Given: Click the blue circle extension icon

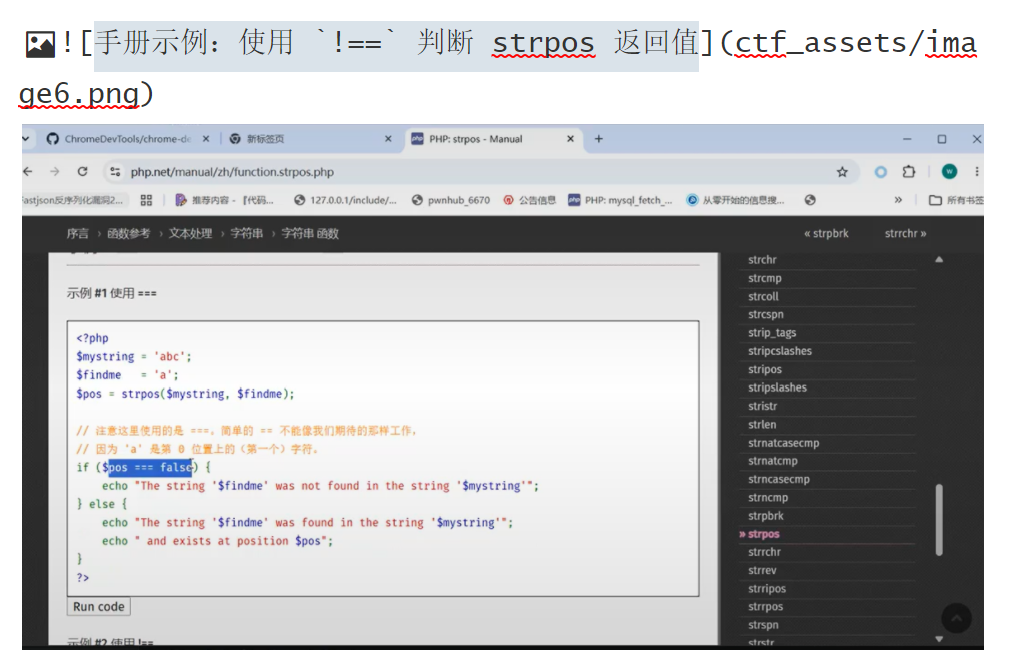Looking at the screenshot, I should click(880, 171).
